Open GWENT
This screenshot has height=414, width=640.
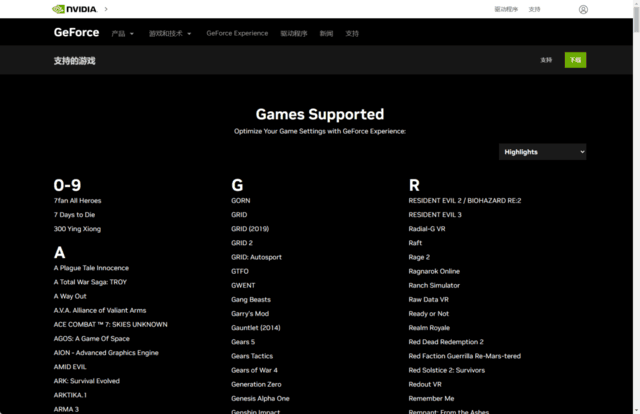tap(243, 285)
